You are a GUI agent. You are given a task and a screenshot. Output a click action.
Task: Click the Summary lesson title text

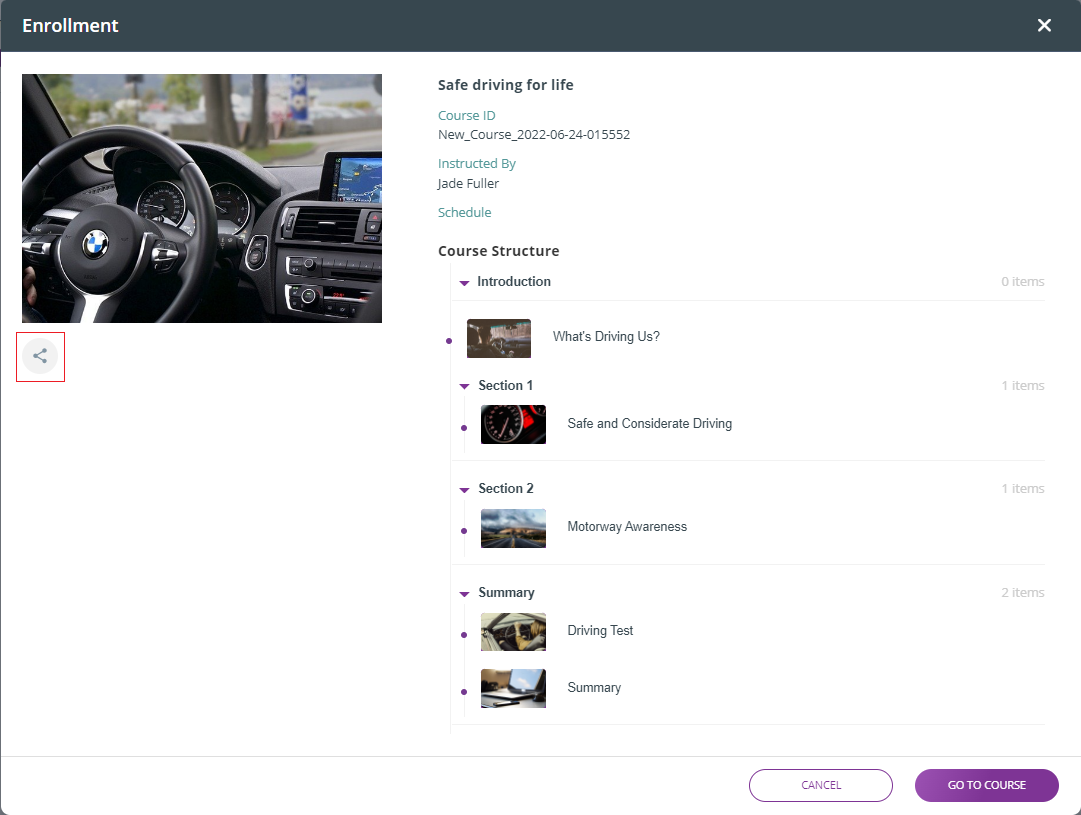click(x=594, y=687)
